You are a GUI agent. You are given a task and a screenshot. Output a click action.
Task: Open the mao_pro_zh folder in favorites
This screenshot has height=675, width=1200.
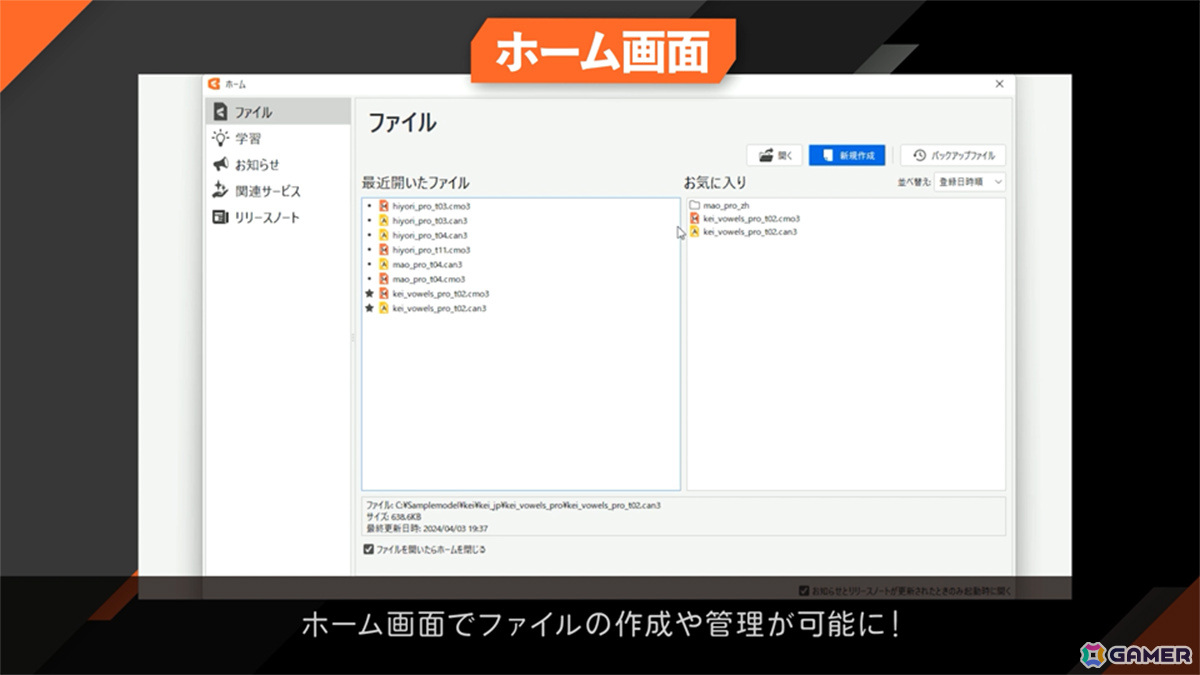(x=719, y=205)
